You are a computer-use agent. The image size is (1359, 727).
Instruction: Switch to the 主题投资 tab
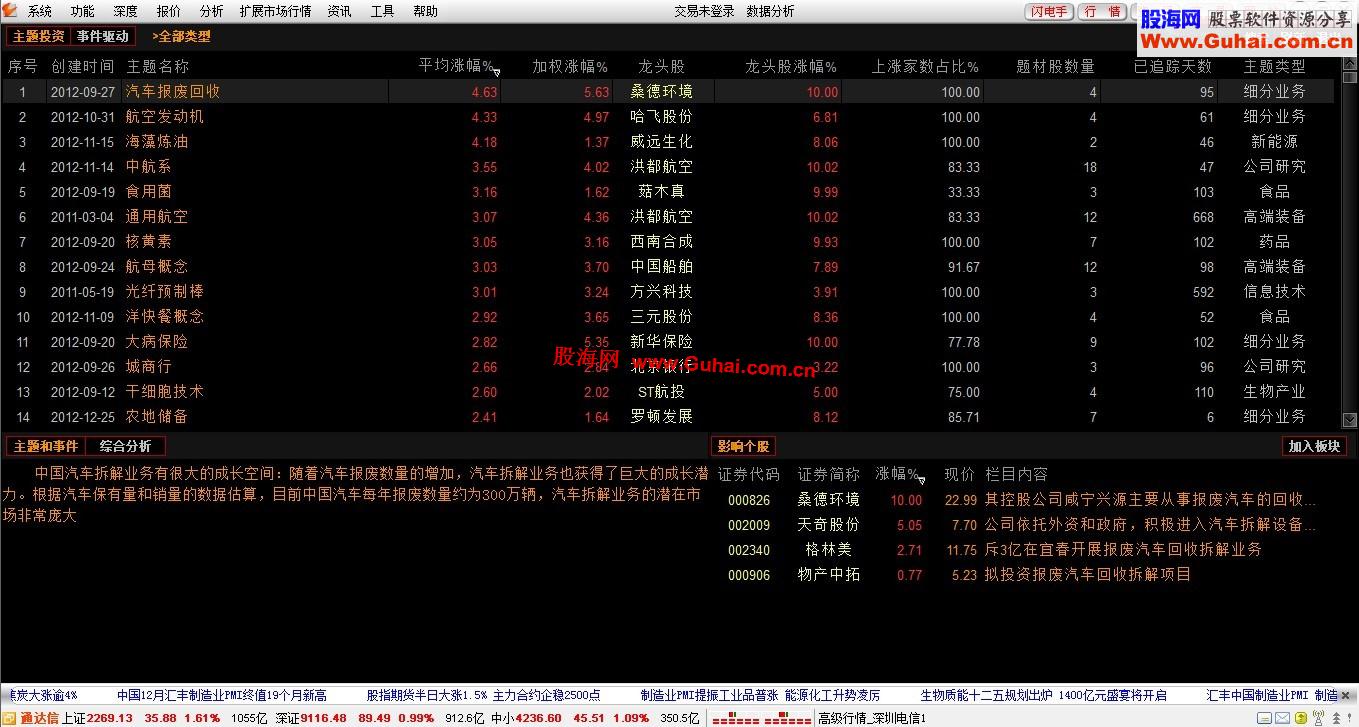tap(38, 36)
